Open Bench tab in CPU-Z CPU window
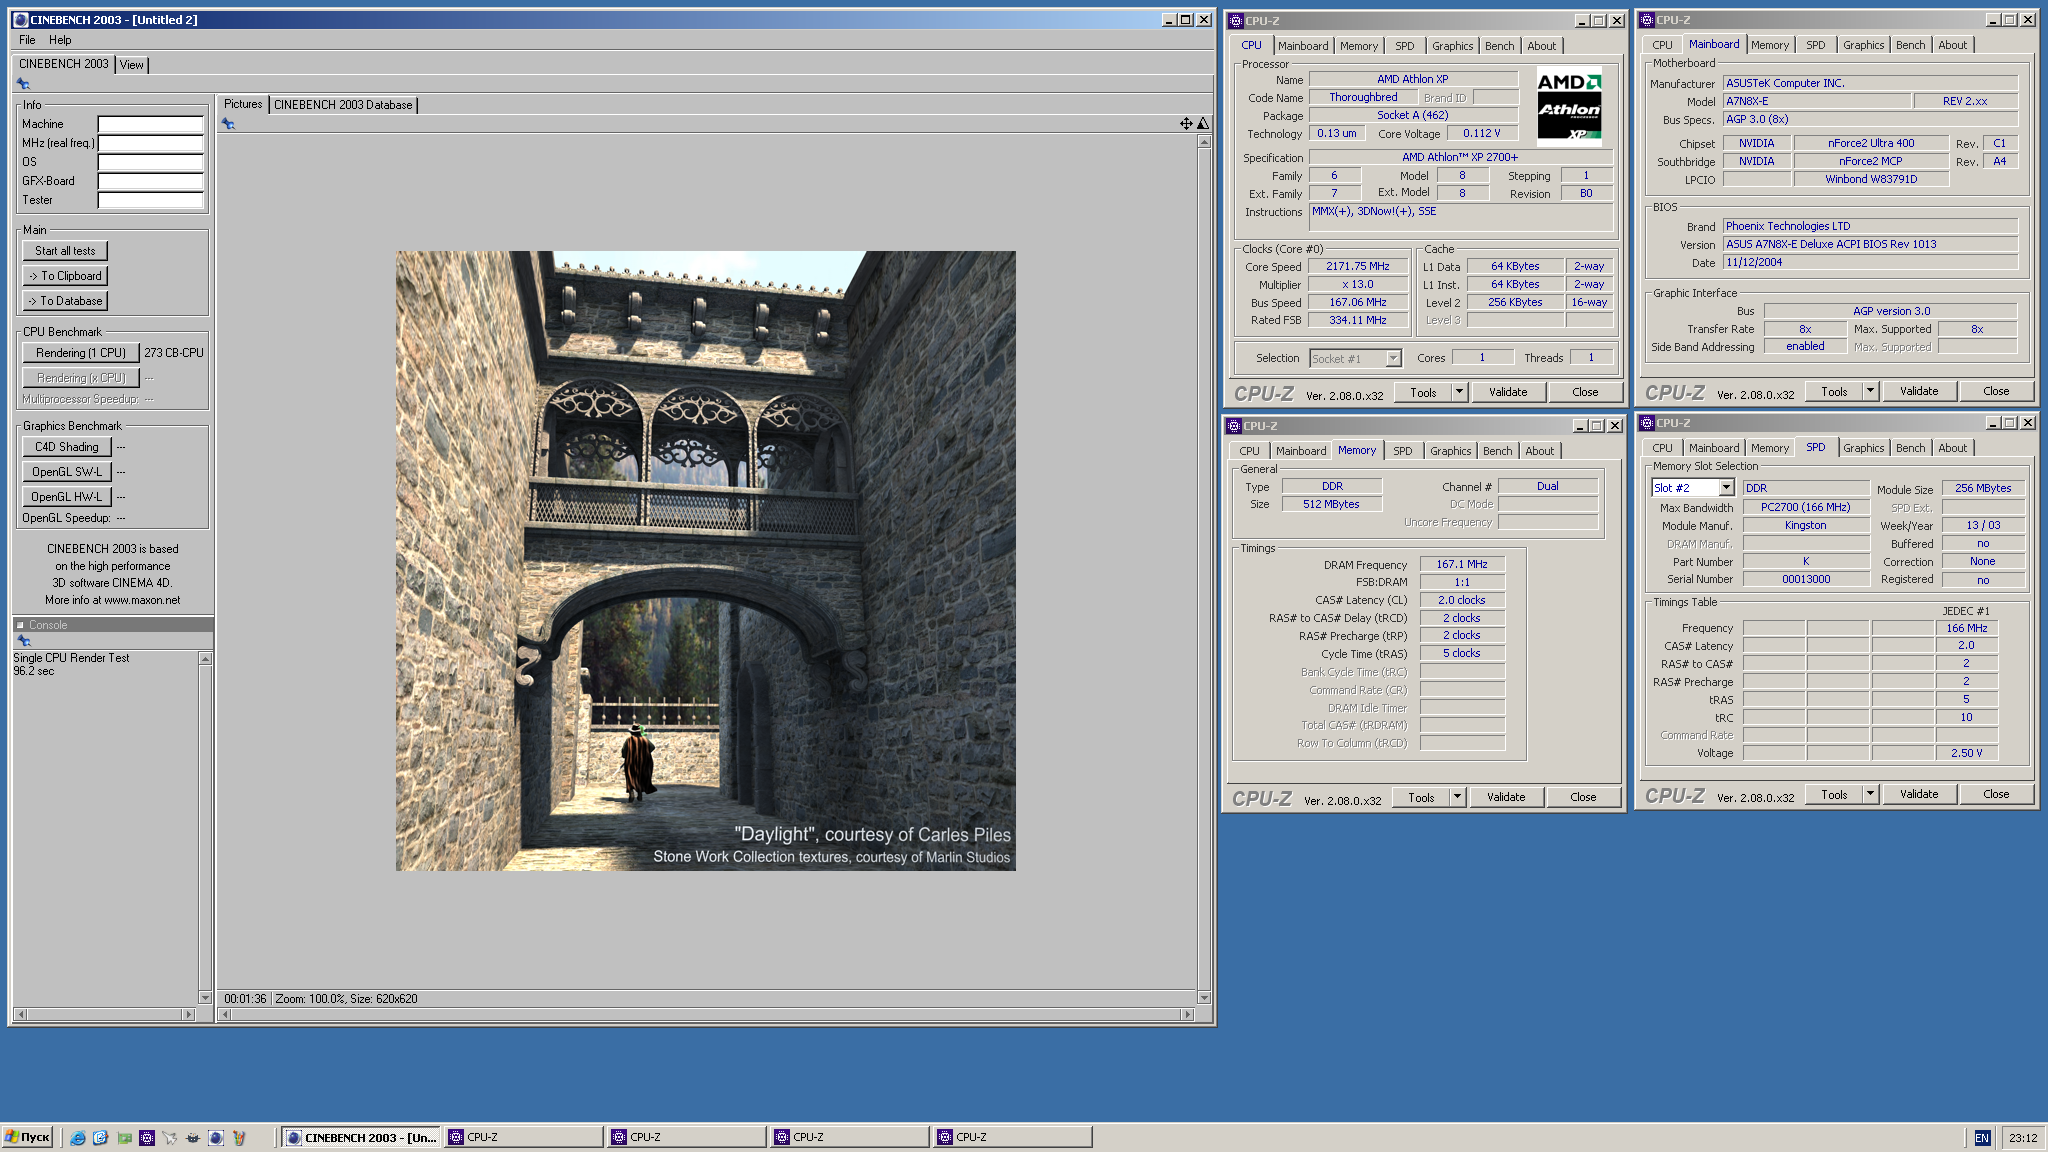 tap(1499, 46)
